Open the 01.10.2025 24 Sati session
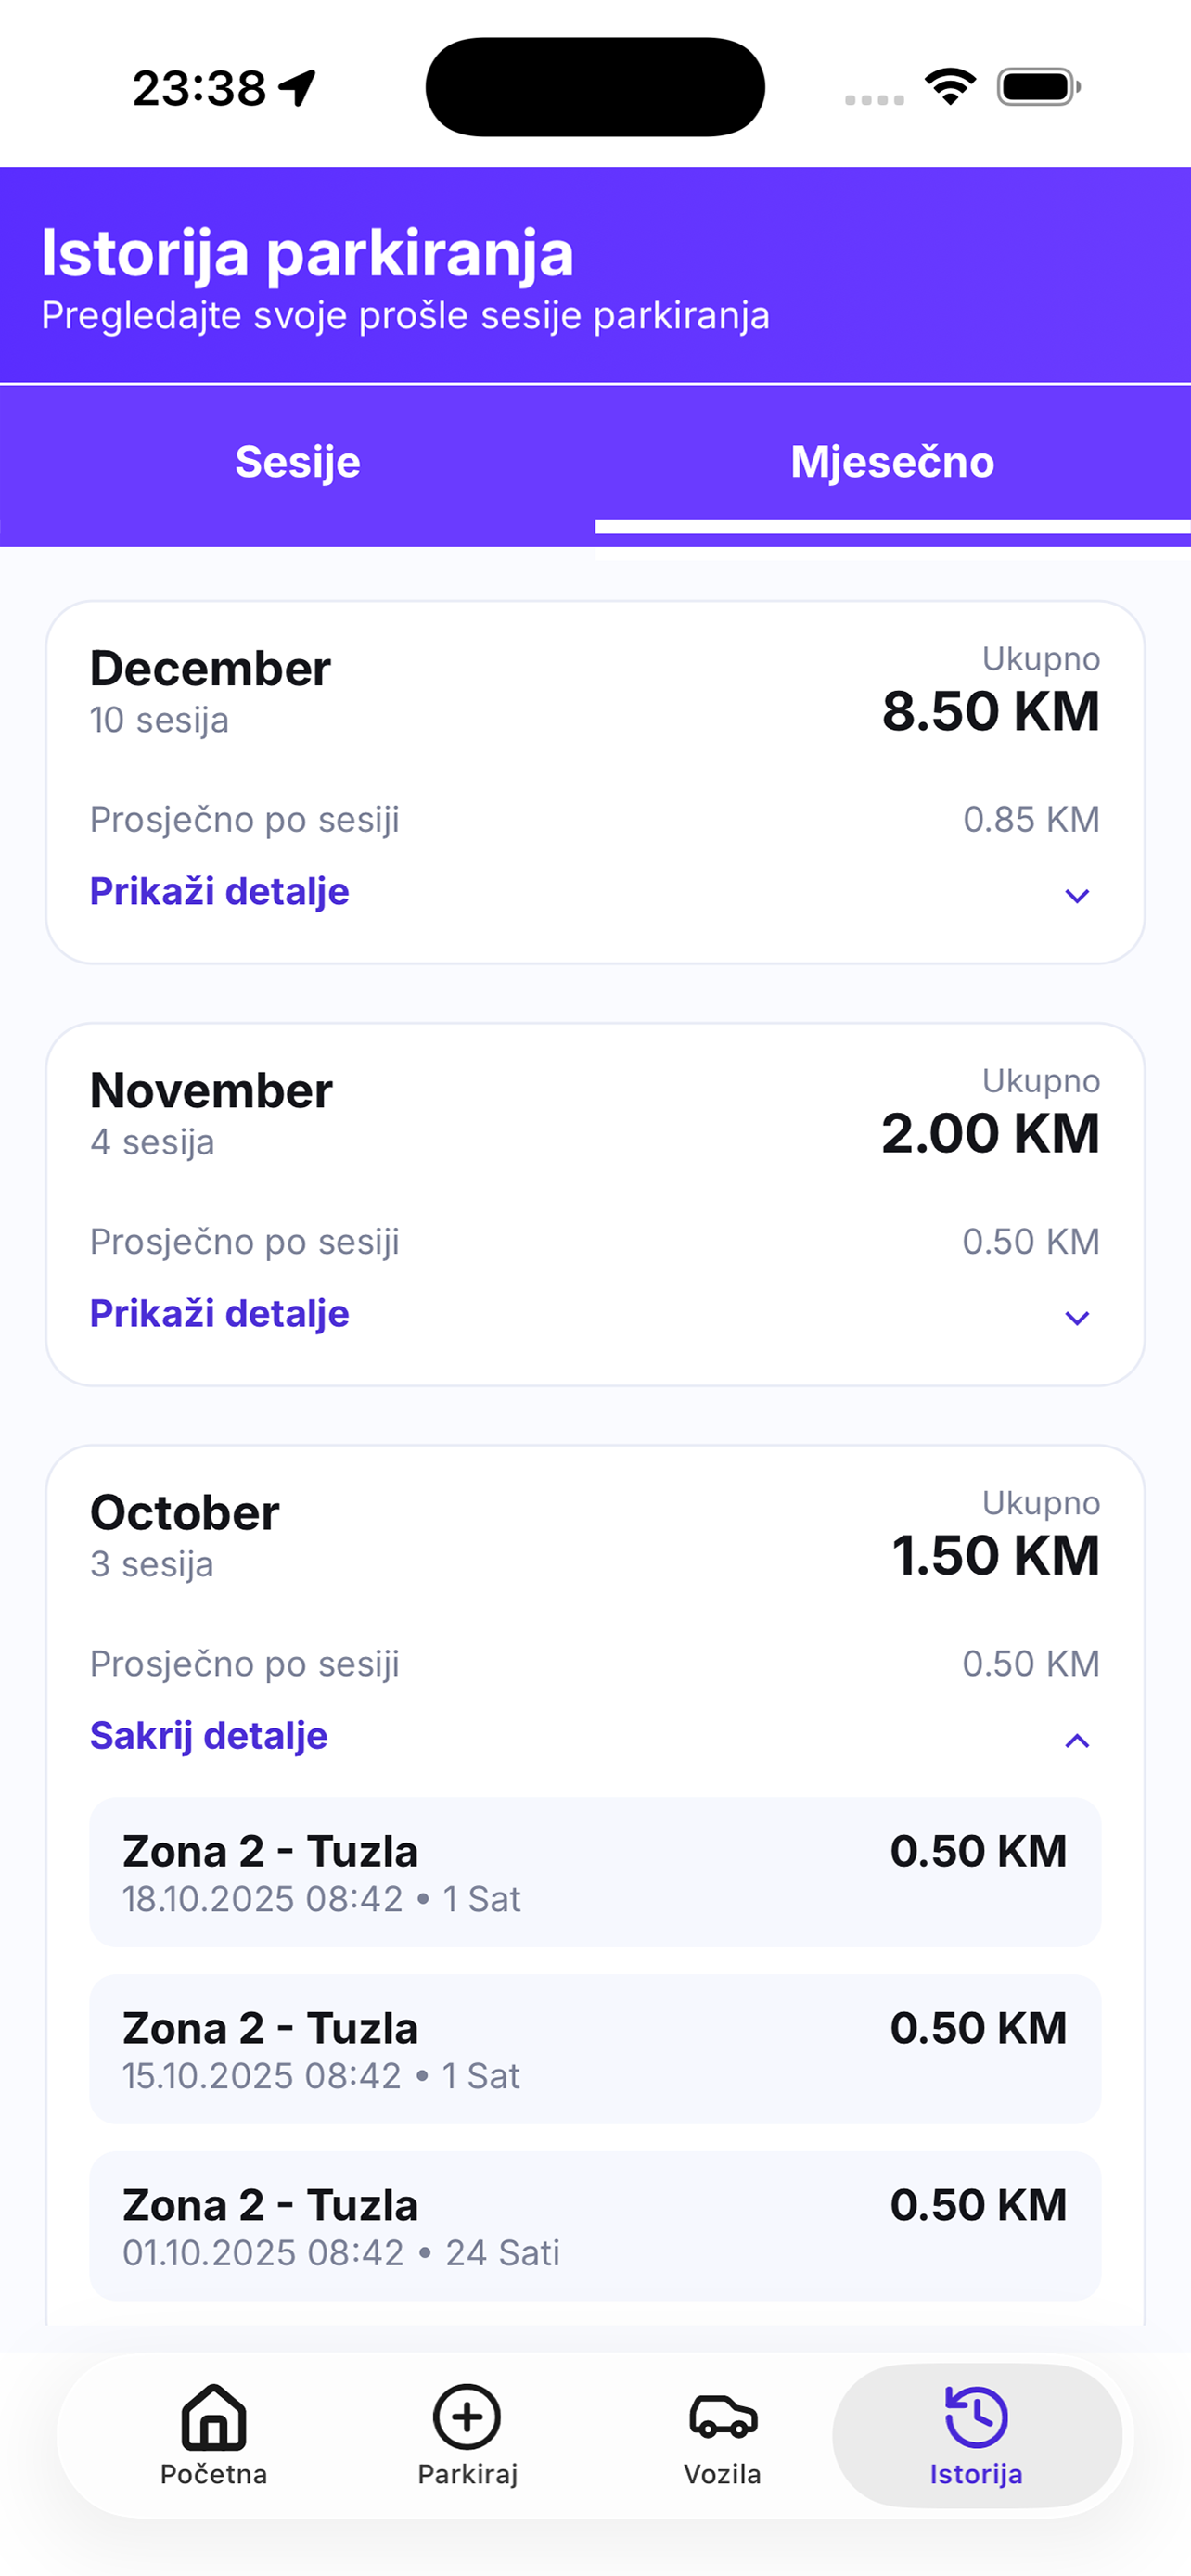This screenshot has width=1191, height=2576. [x=595, y=2226]
